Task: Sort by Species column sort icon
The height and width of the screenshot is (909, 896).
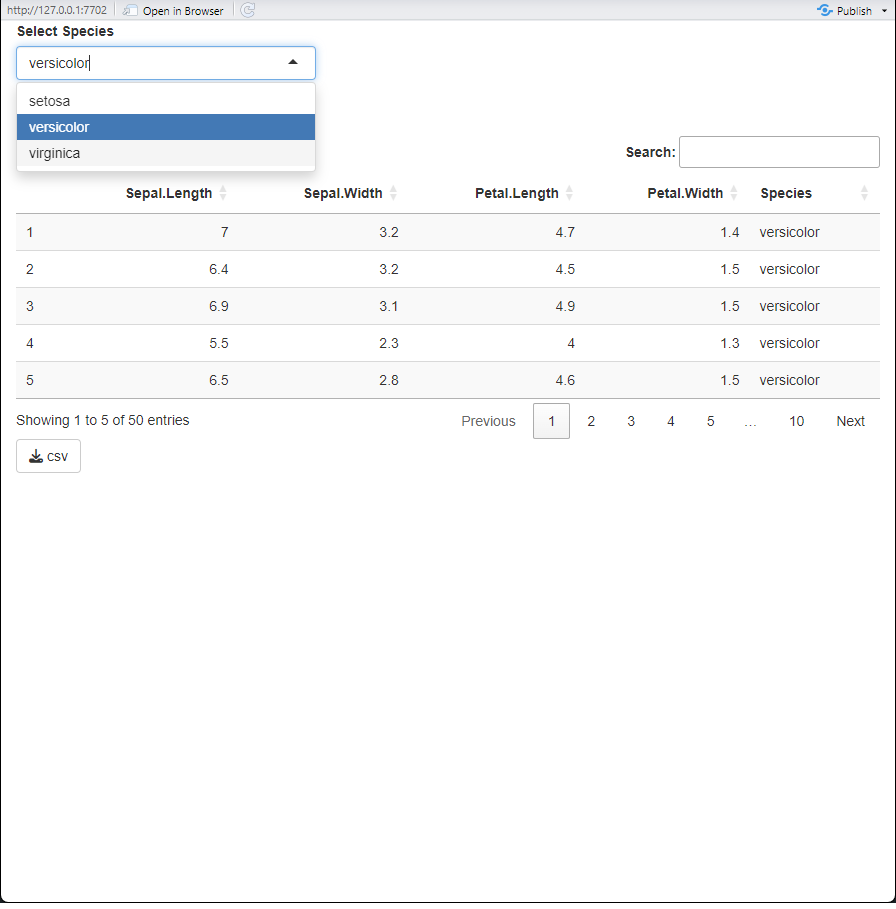Action: tap(864, 193)
